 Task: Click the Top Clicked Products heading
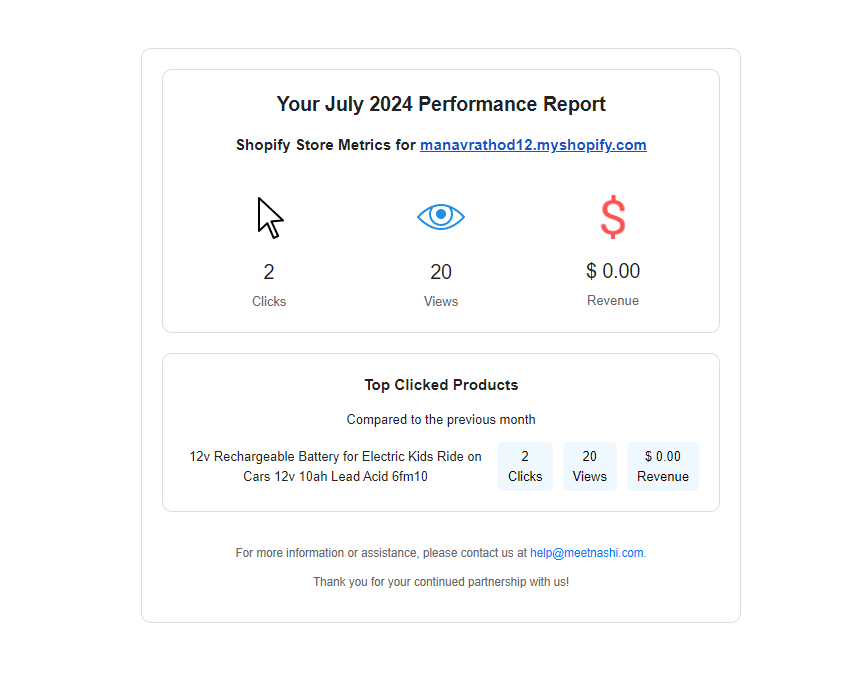[x=441, y=385]
